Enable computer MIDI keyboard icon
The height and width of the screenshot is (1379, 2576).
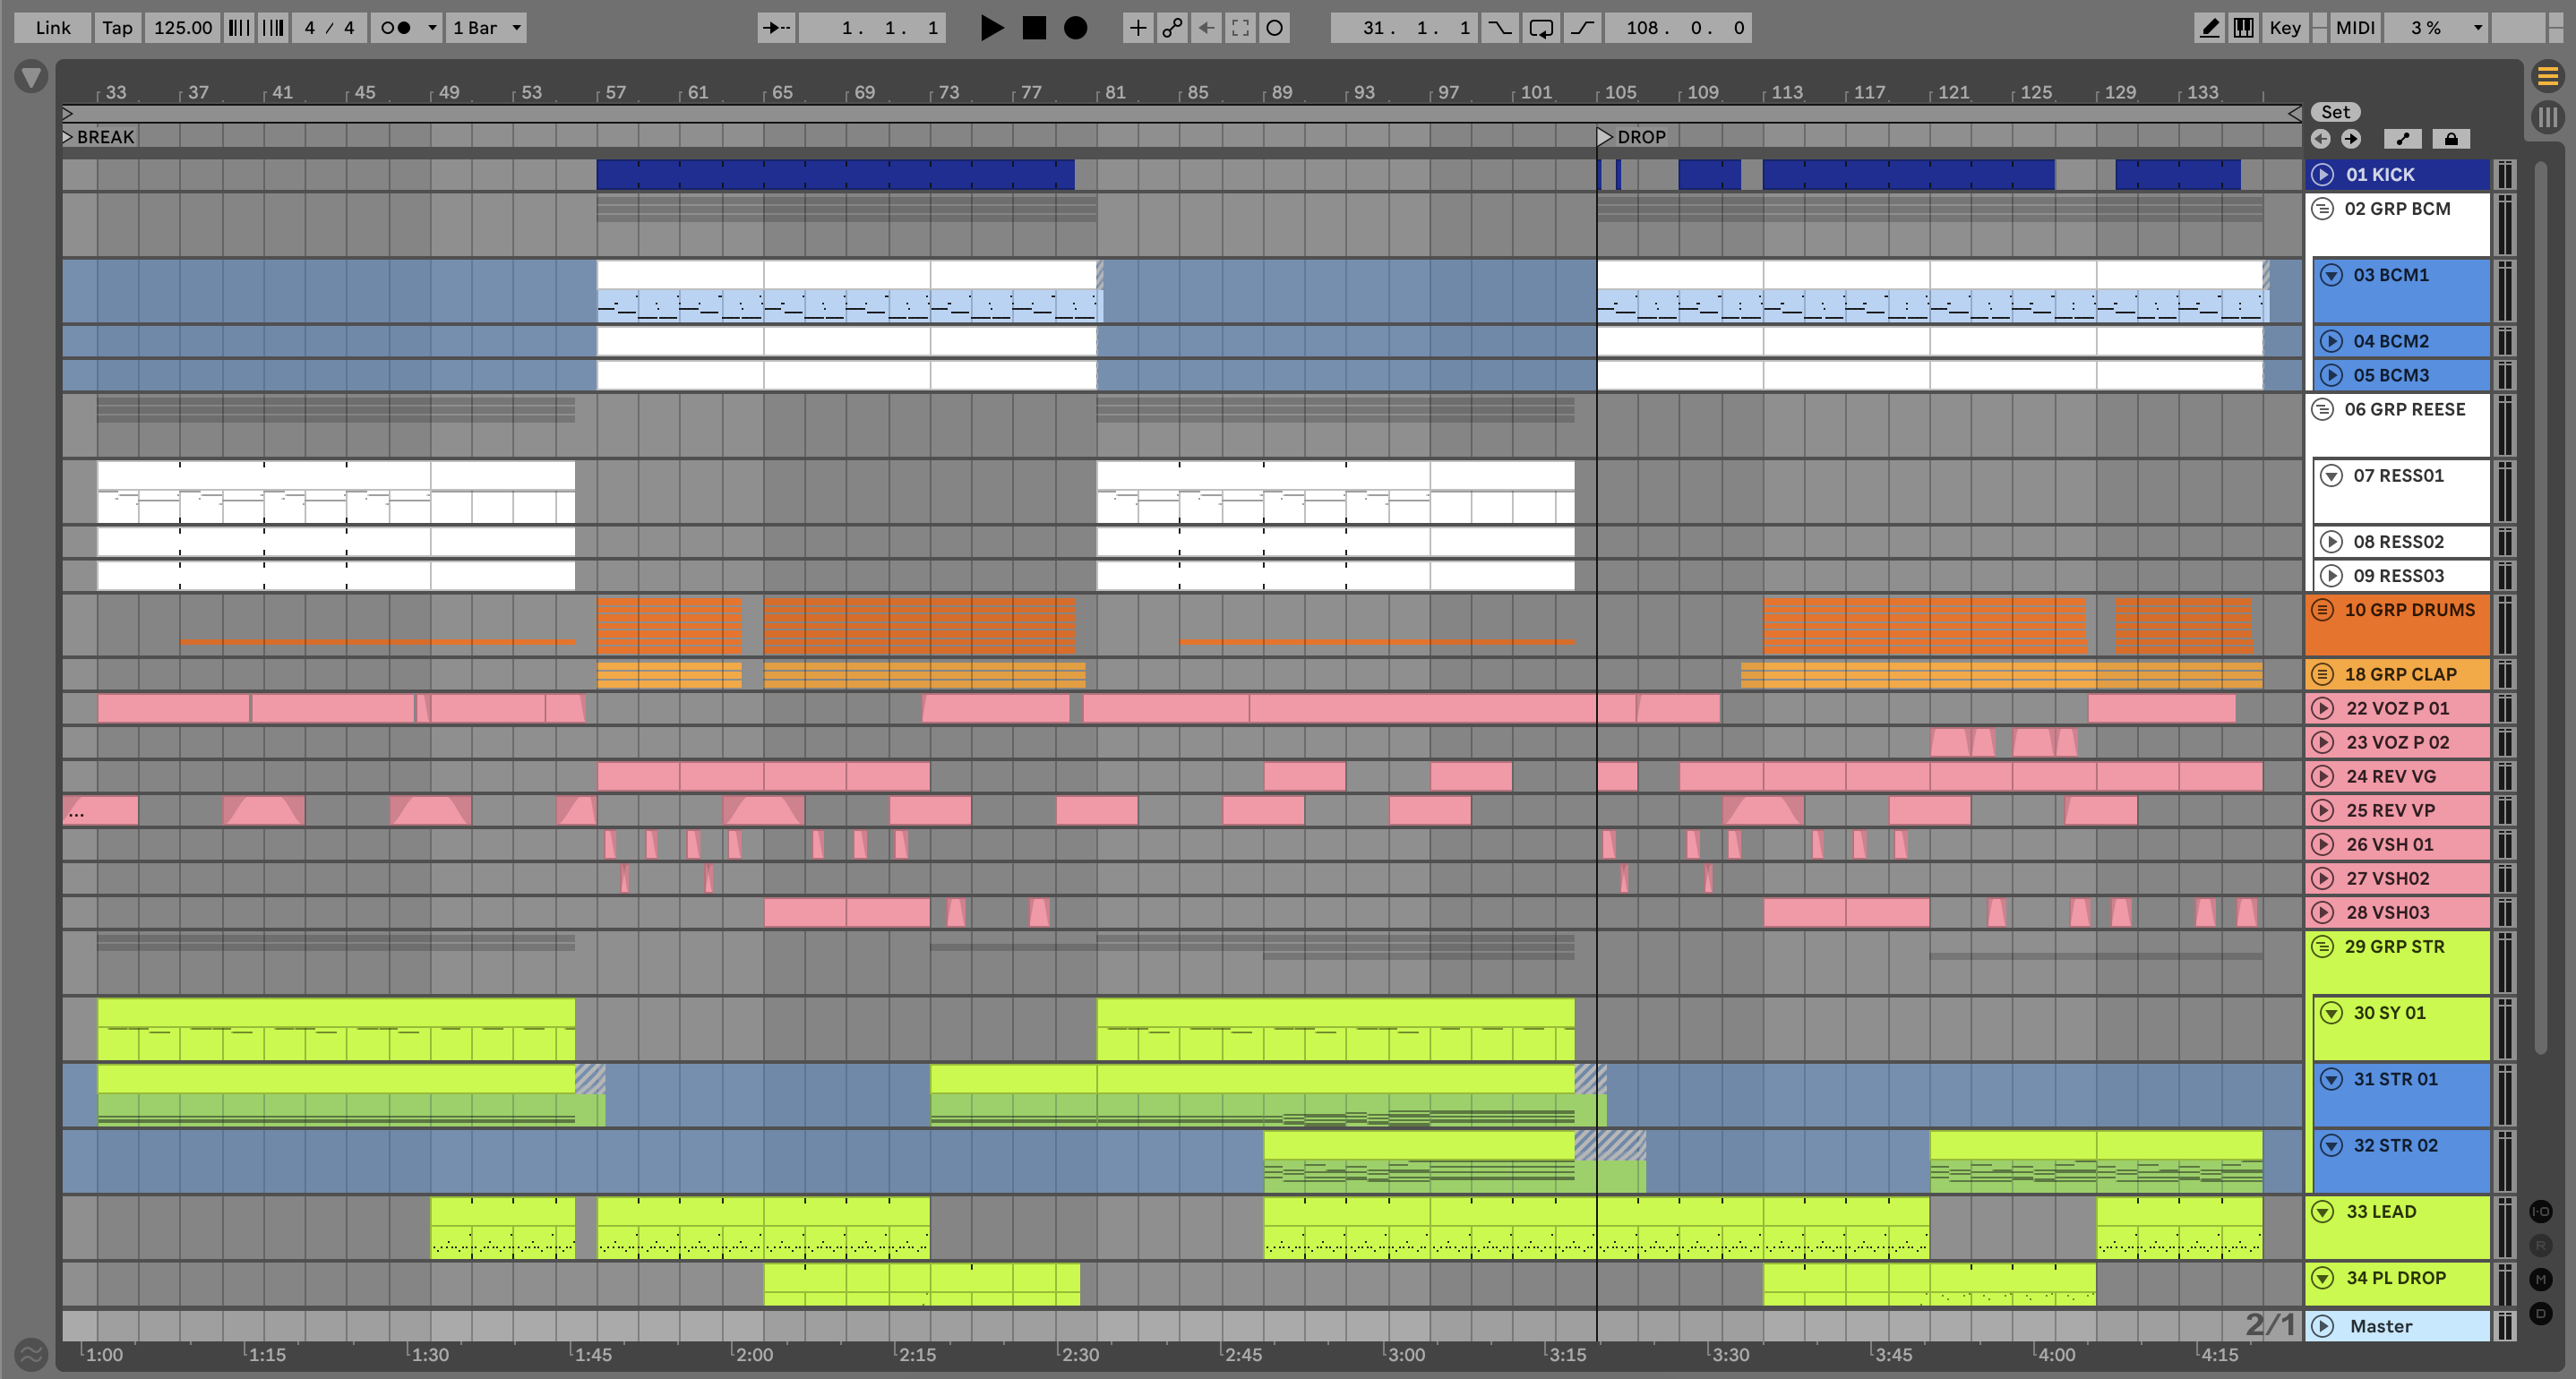coord(2243,28)
